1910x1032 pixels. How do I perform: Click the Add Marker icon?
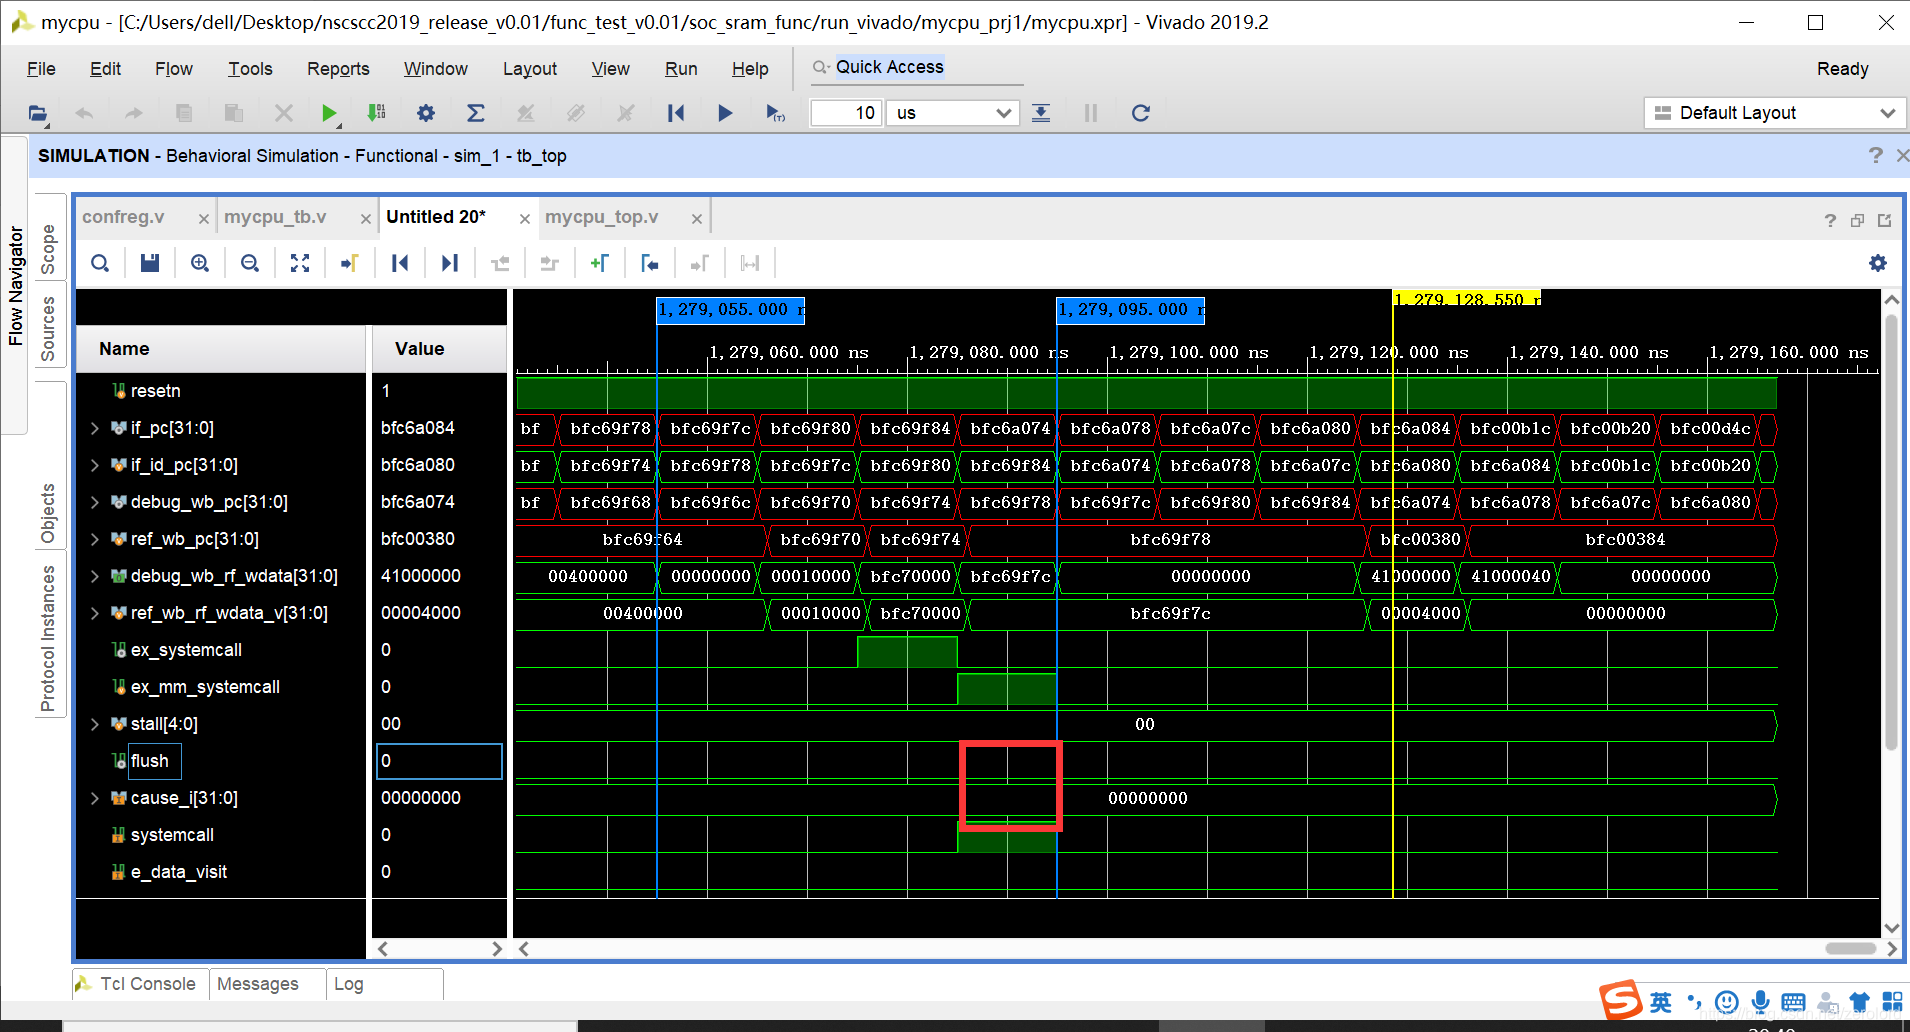[x=599, y=263]
